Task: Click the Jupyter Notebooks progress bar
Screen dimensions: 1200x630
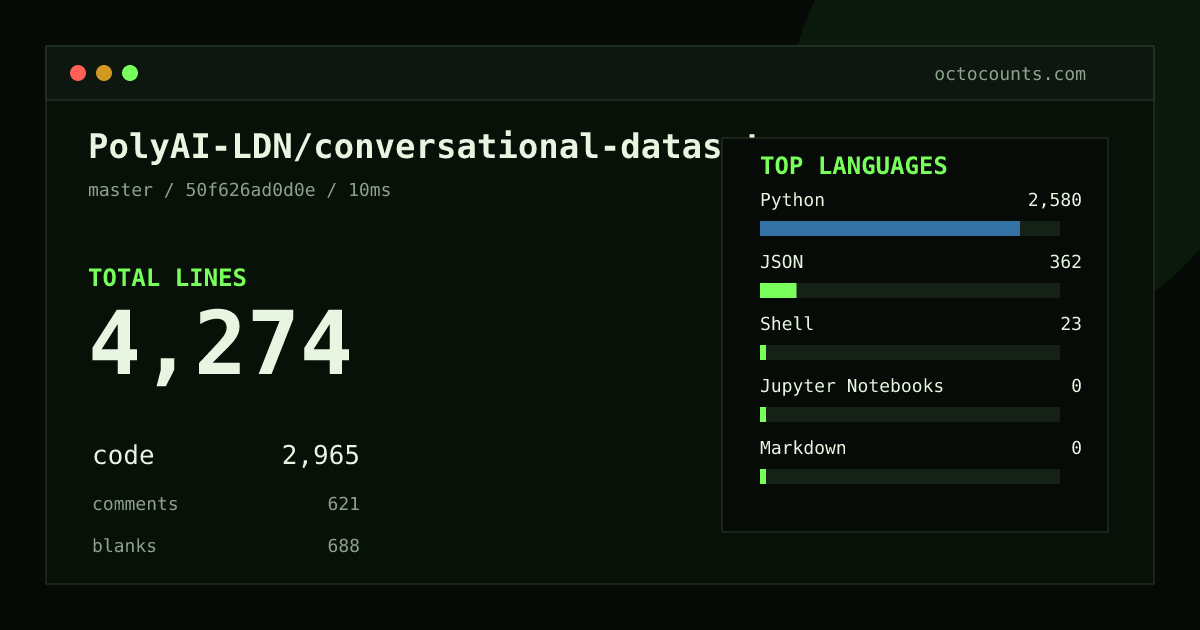Action: click(910, 414)
